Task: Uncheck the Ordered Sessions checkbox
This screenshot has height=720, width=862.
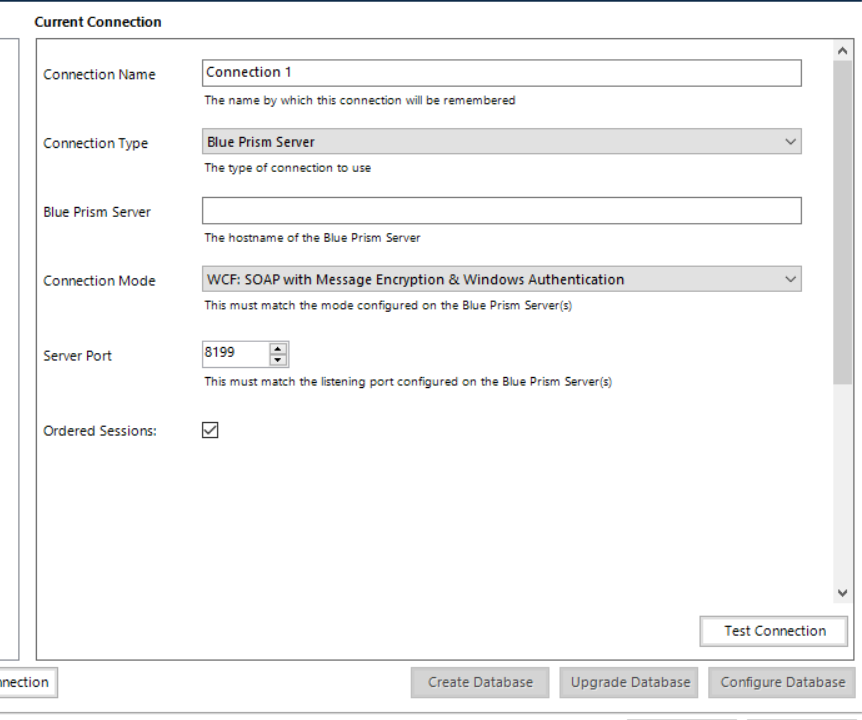Action: pyautogui.click(x=210, y=430)
